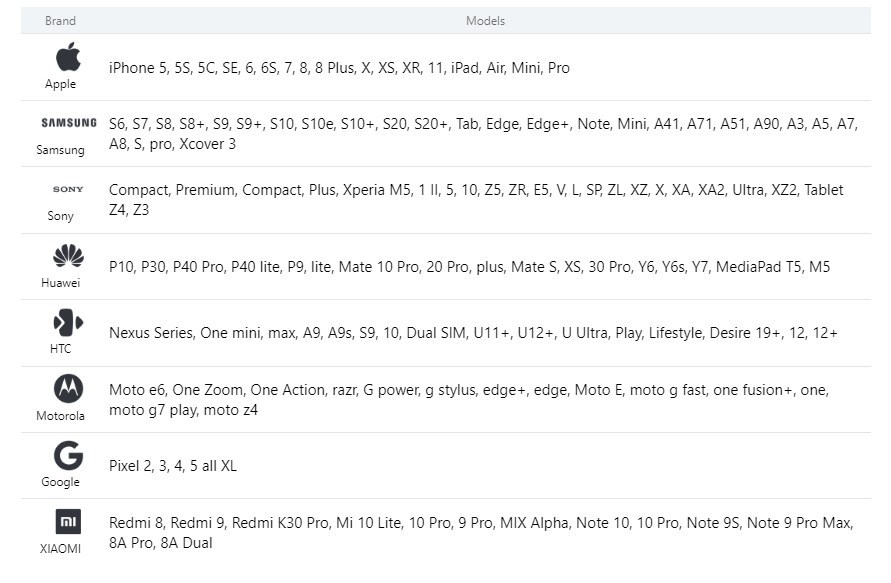Click the Xiaomi MI logo icon

point(68,521)
